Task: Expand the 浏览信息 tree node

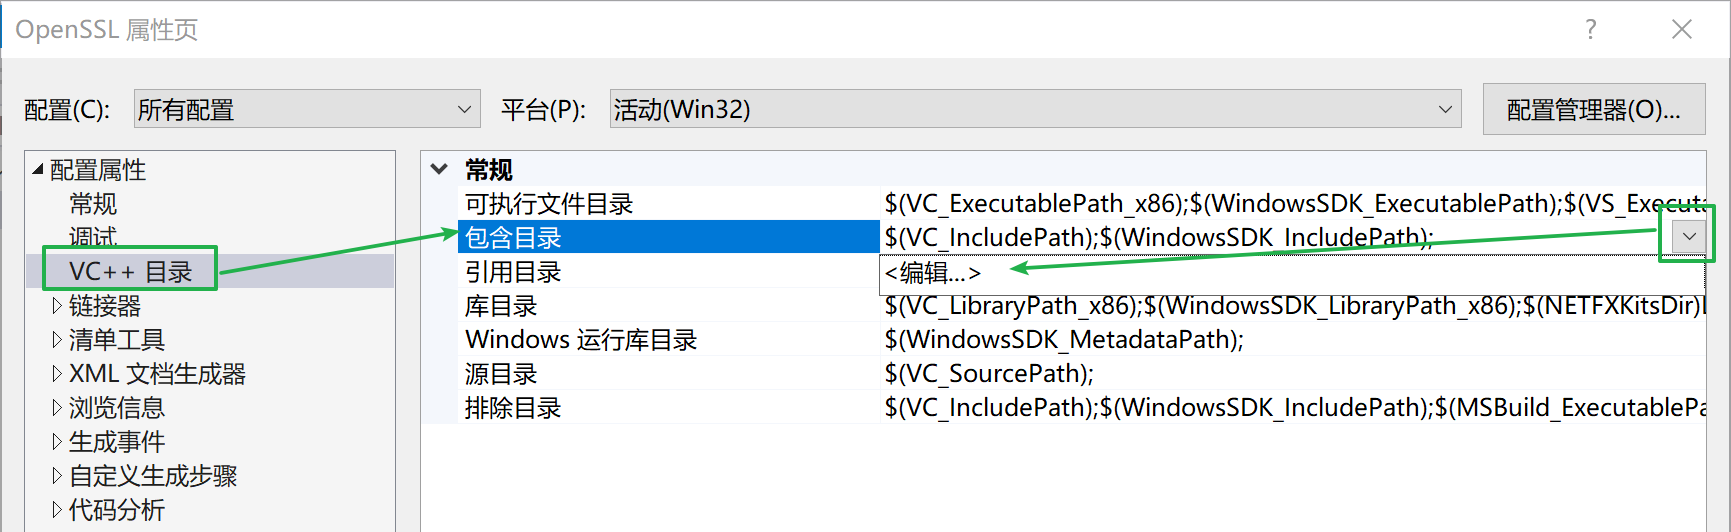Action: coord(57,408)
